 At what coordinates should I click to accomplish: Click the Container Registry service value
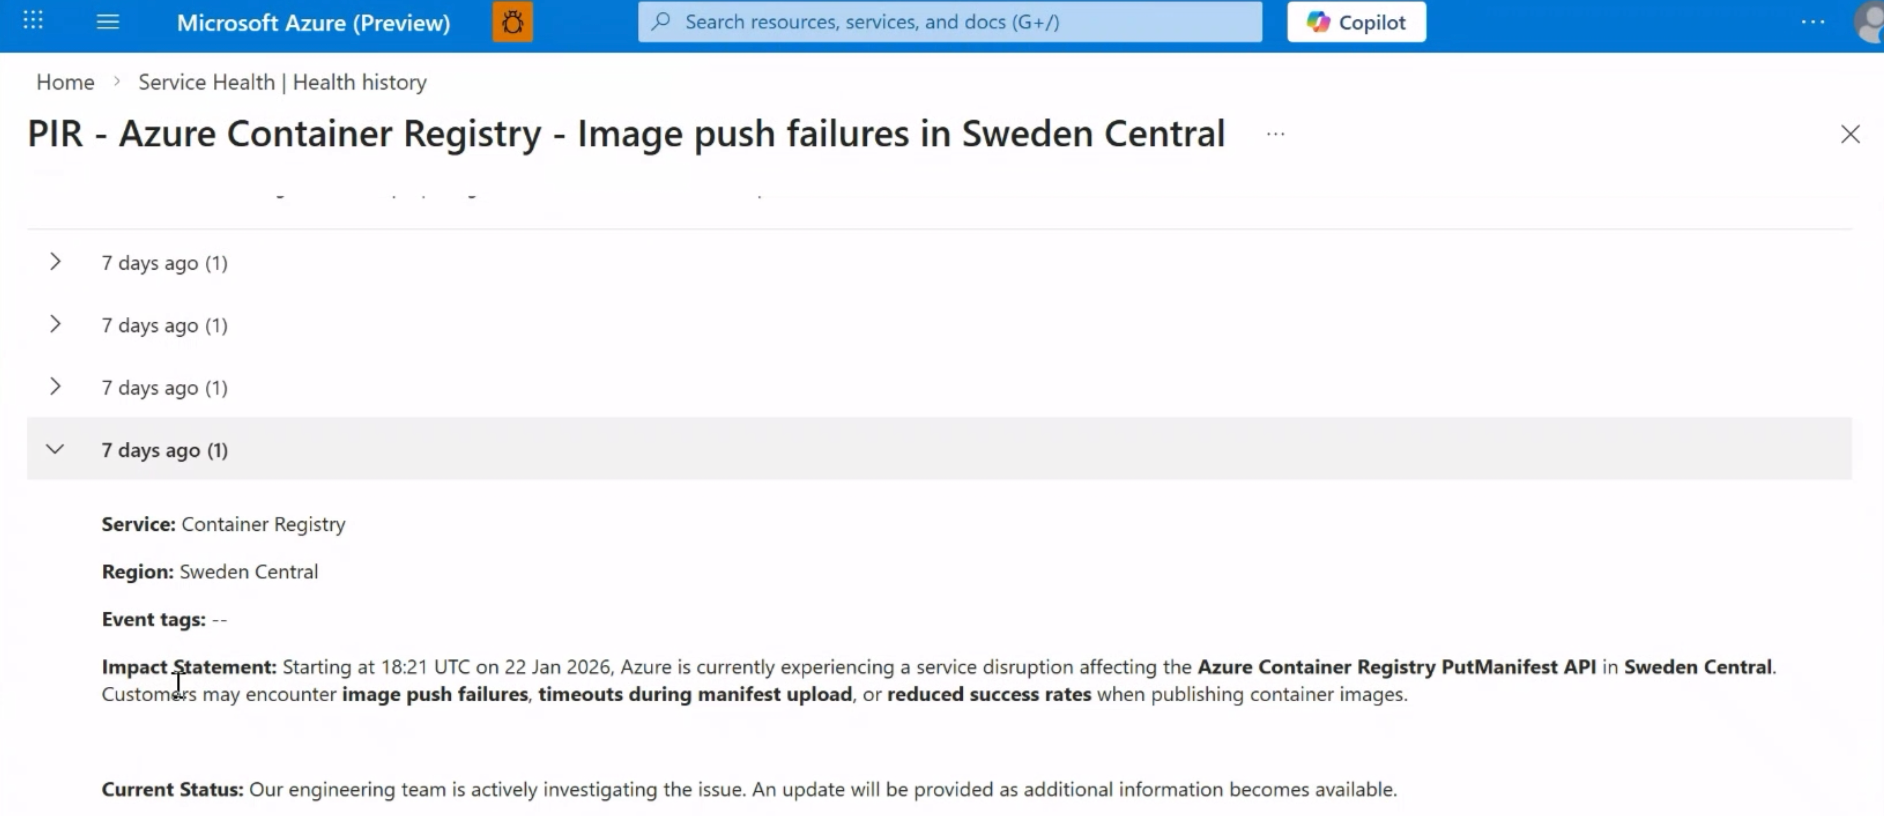coord(263,524)
